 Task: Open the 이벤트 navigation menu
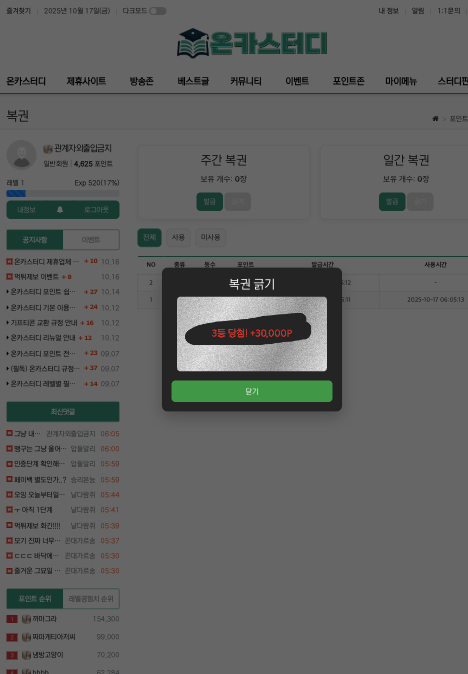click(x=297, y=81)
